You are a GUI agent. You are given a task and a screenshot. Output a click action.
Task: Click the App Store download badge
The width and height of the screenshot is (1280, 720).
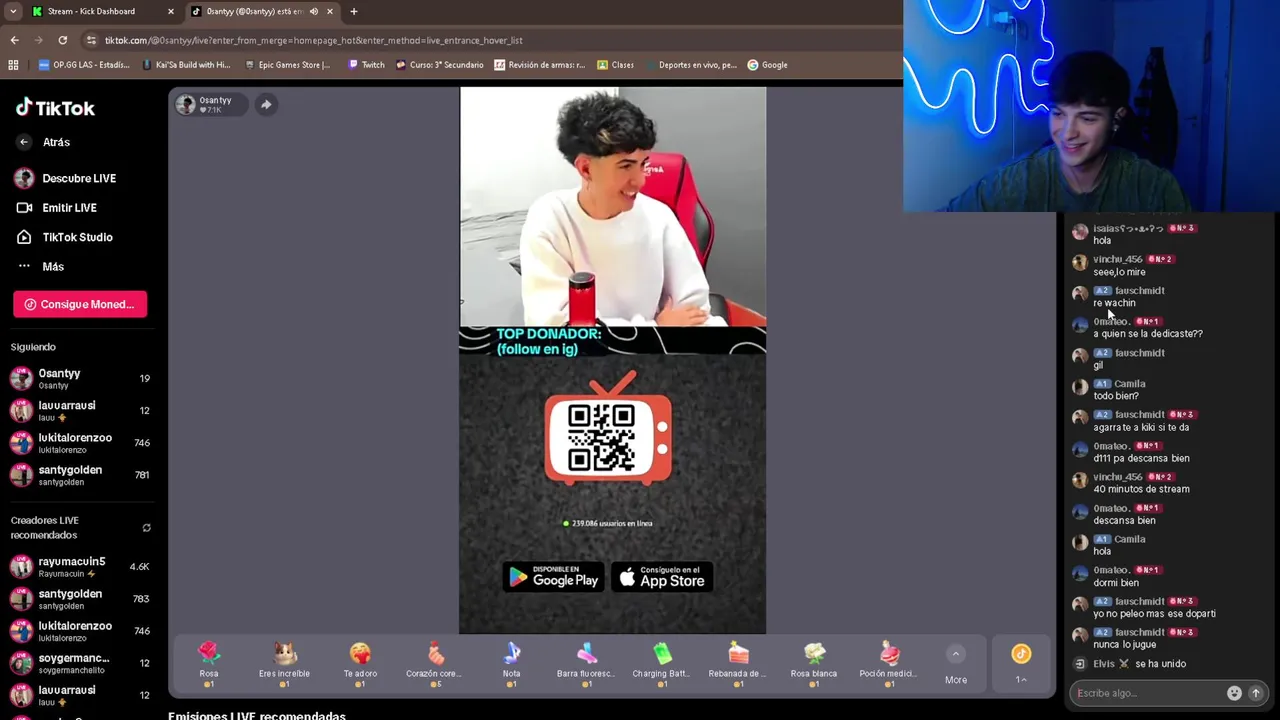pyautogui.click(x=662, y=577)
